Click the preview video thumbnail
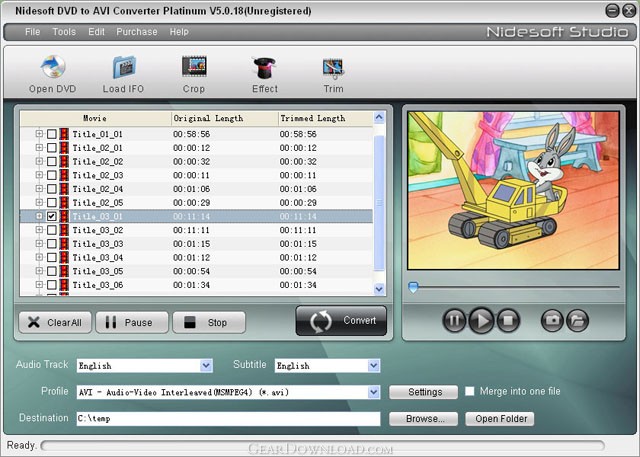This screenshot has height=457, width=640. (x=513, y=191)
